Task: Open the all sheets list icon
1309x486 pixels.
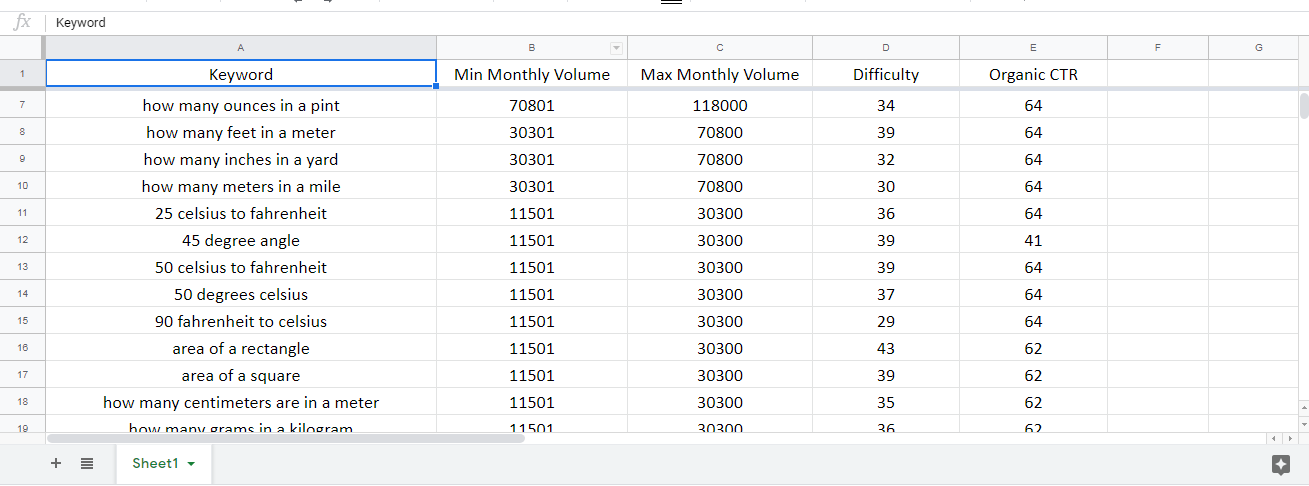Action: coord(87,463)
